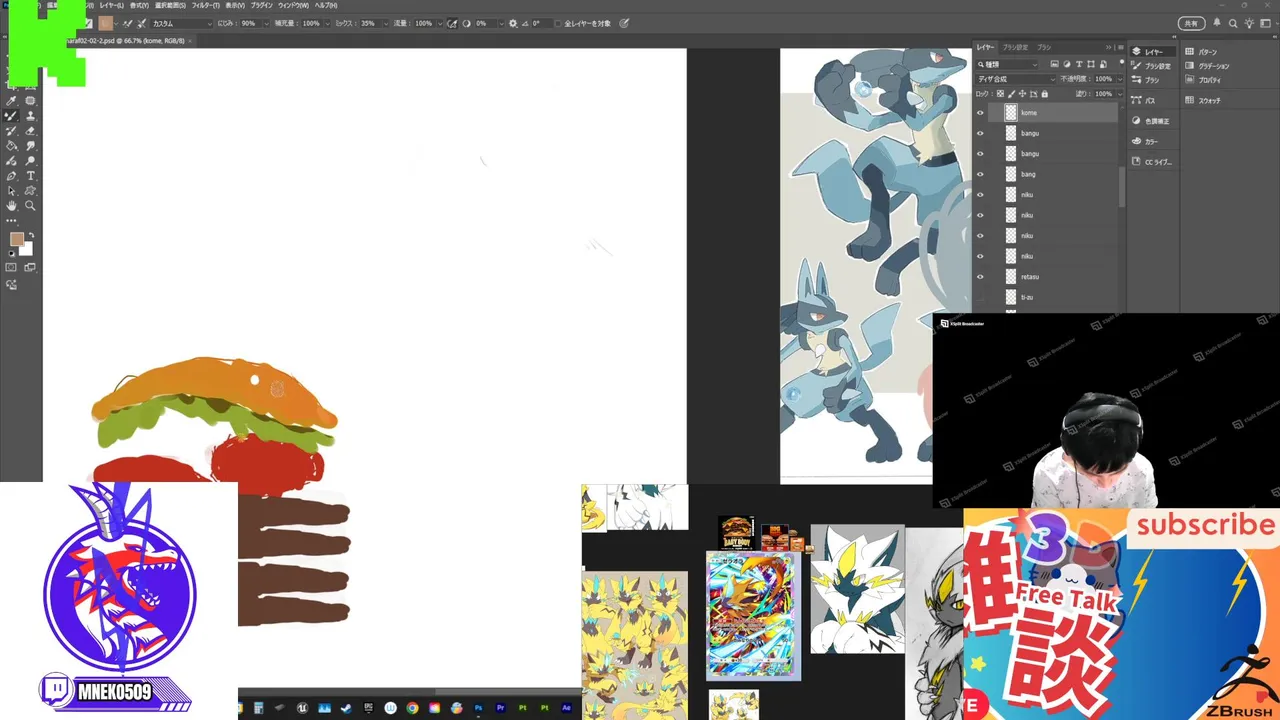Viewport: 1280px width, 720px height.
Task: Select the Paint Bucket tool
Action: (11, 146)
